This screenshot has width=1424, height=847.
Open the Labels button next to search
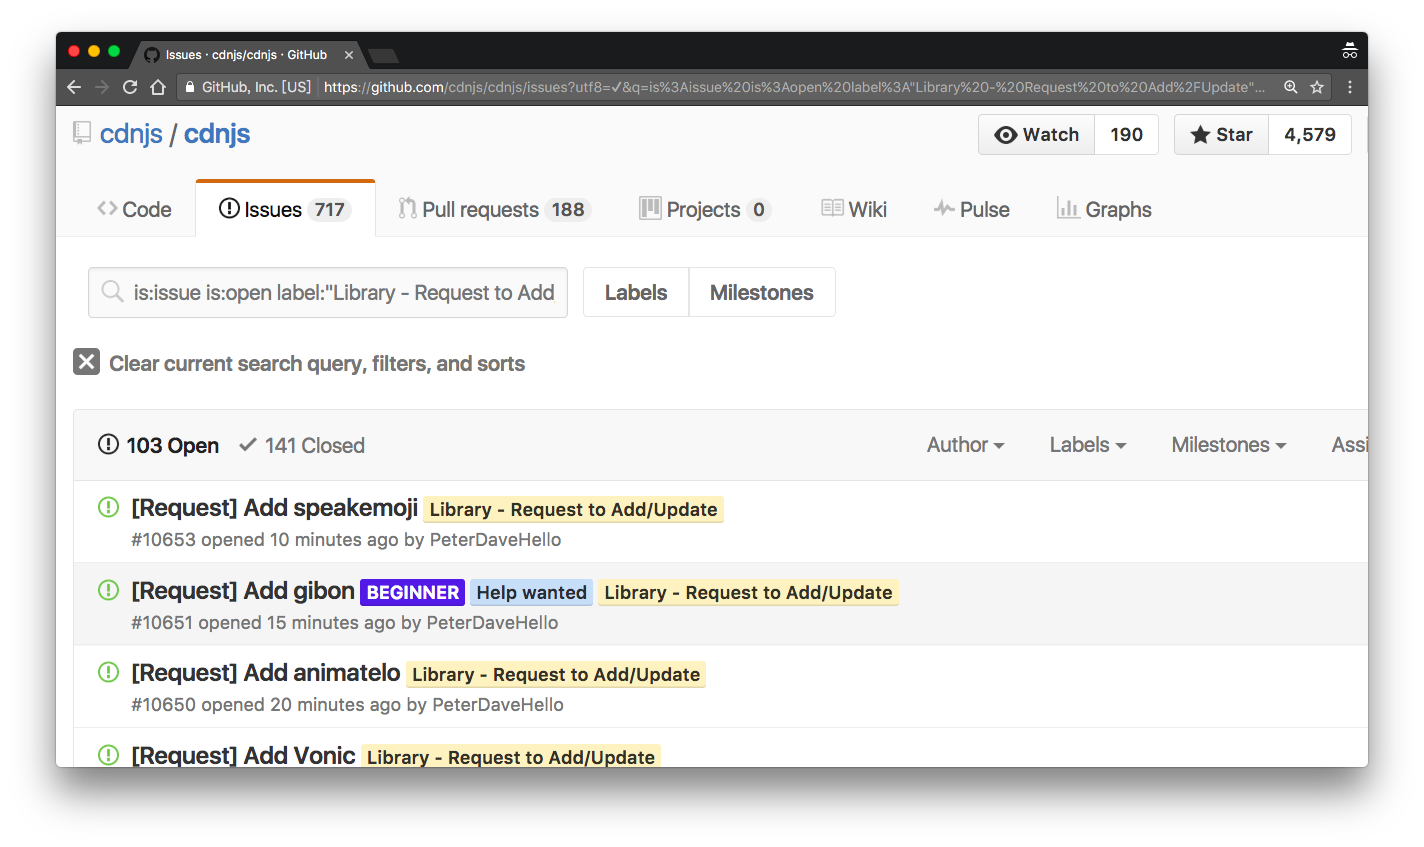(x=636, y=292)
